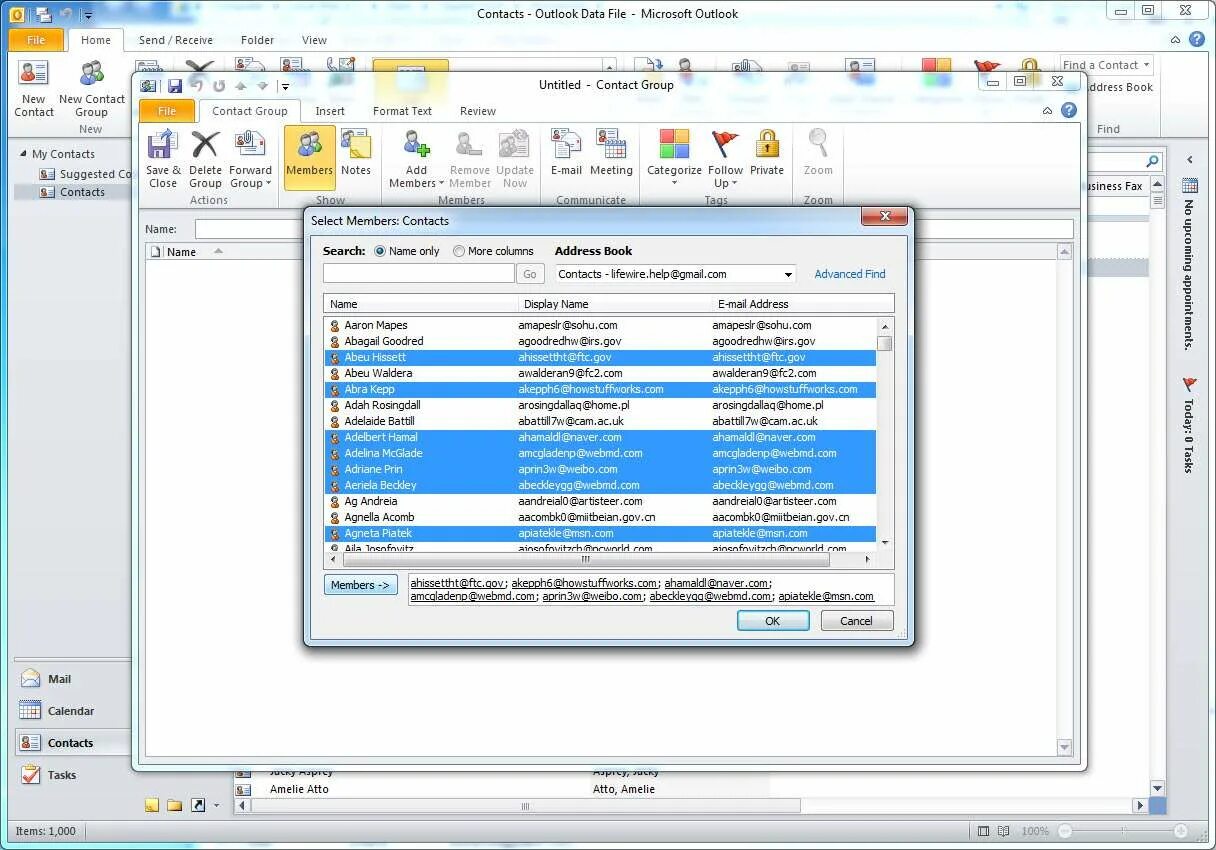Click Save & Close icon in Contact Group
Image resolution: width=1216 pixels, height=850 pixels.
[162, 145]
